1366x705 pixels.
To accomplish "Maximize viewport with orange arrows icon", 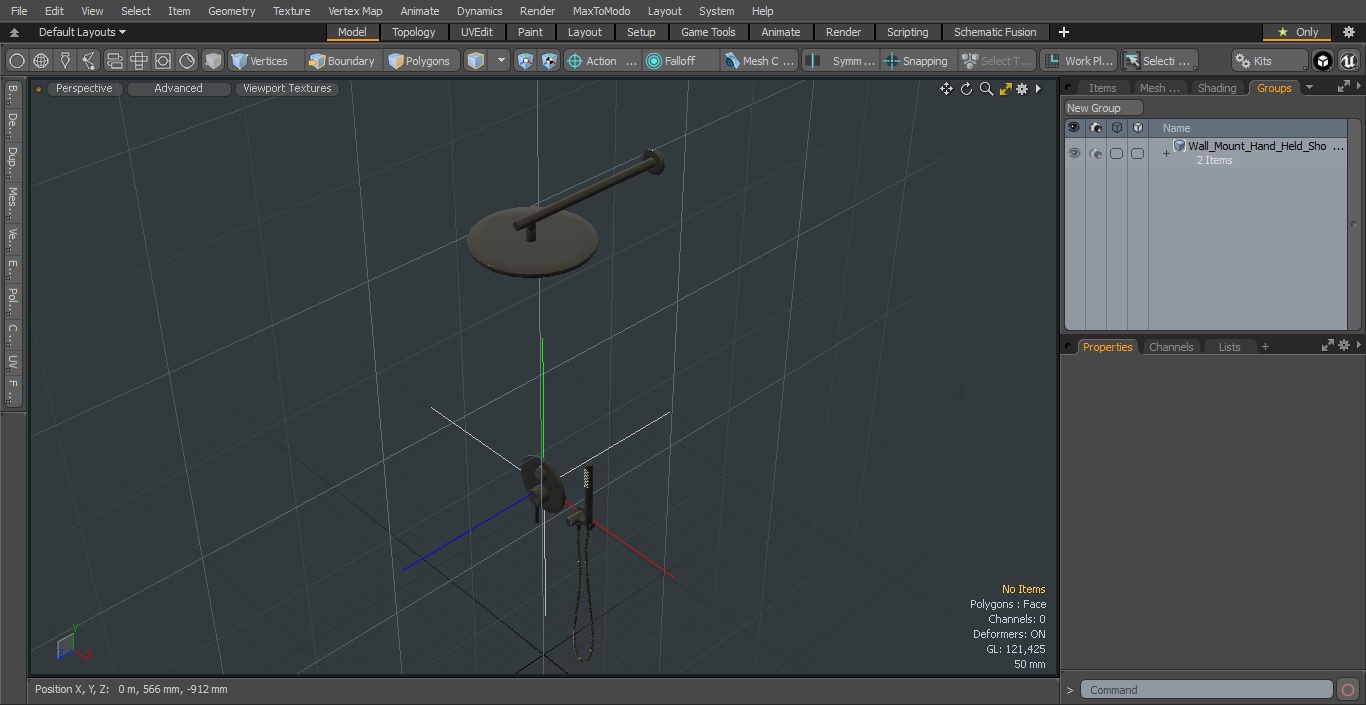I will 1006,89.
